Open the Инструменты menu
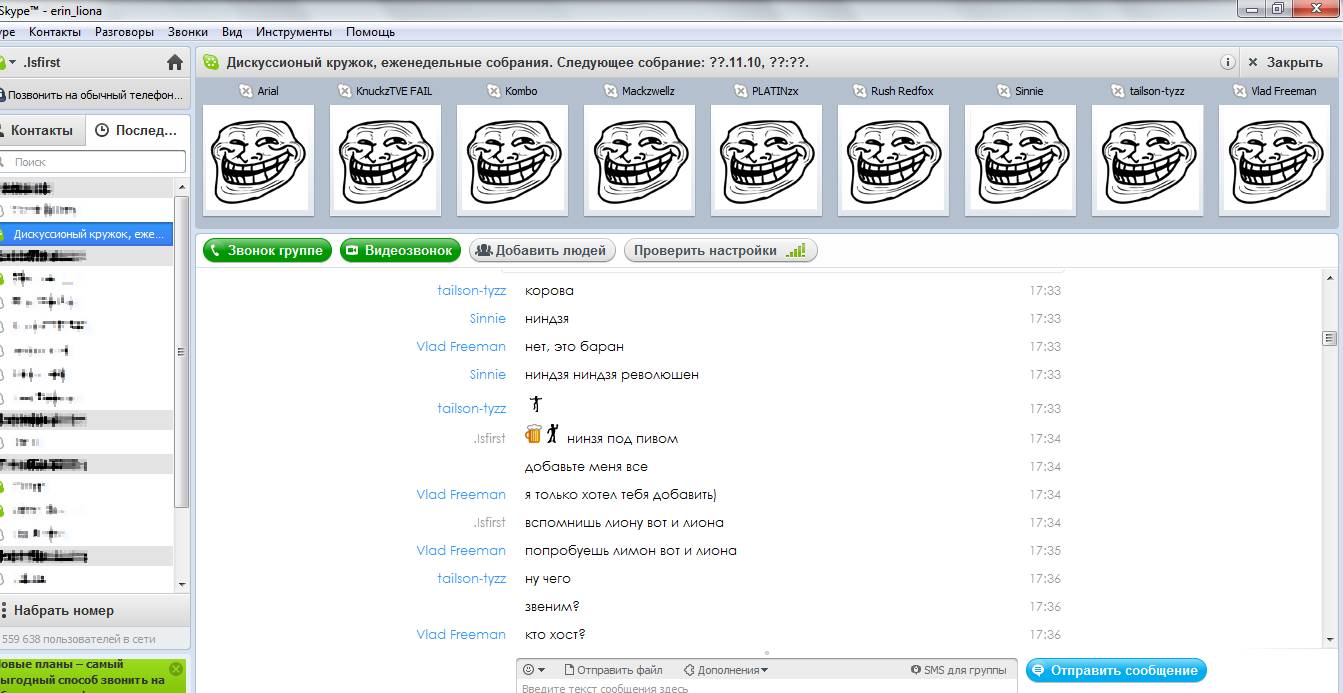This screenshot has height=693, width=1343. (x=294, y=32)
